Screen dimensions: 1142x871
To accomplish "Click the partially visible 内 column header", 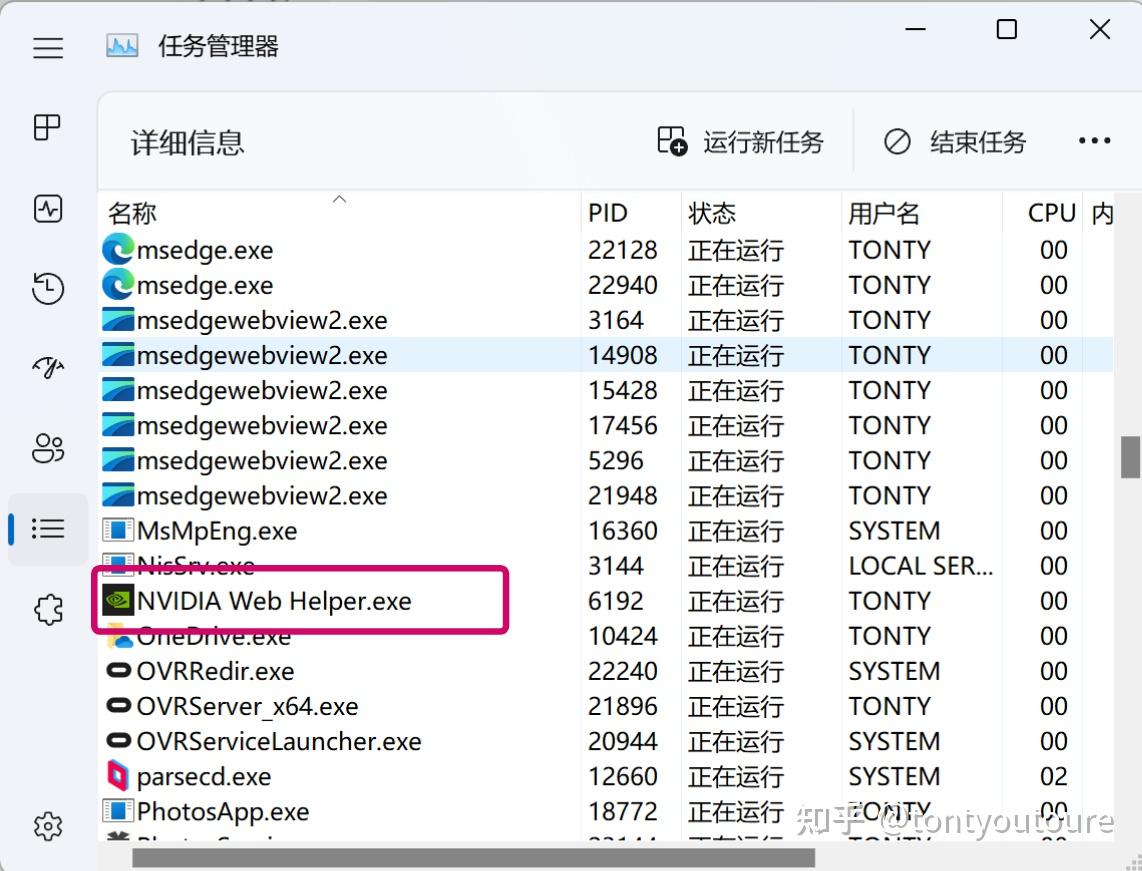I will [x=1101, y=213].
